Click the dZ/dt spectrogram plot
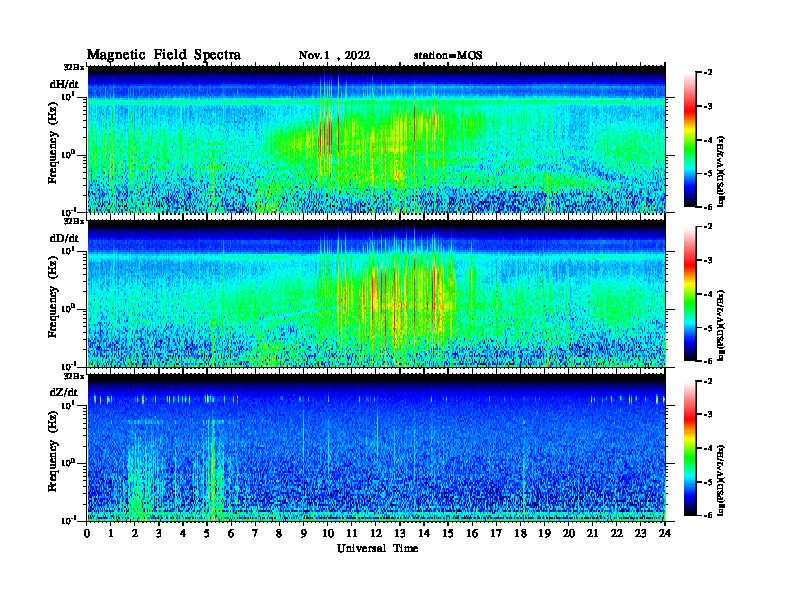The image size is (792, 612). tap(376, 448)
